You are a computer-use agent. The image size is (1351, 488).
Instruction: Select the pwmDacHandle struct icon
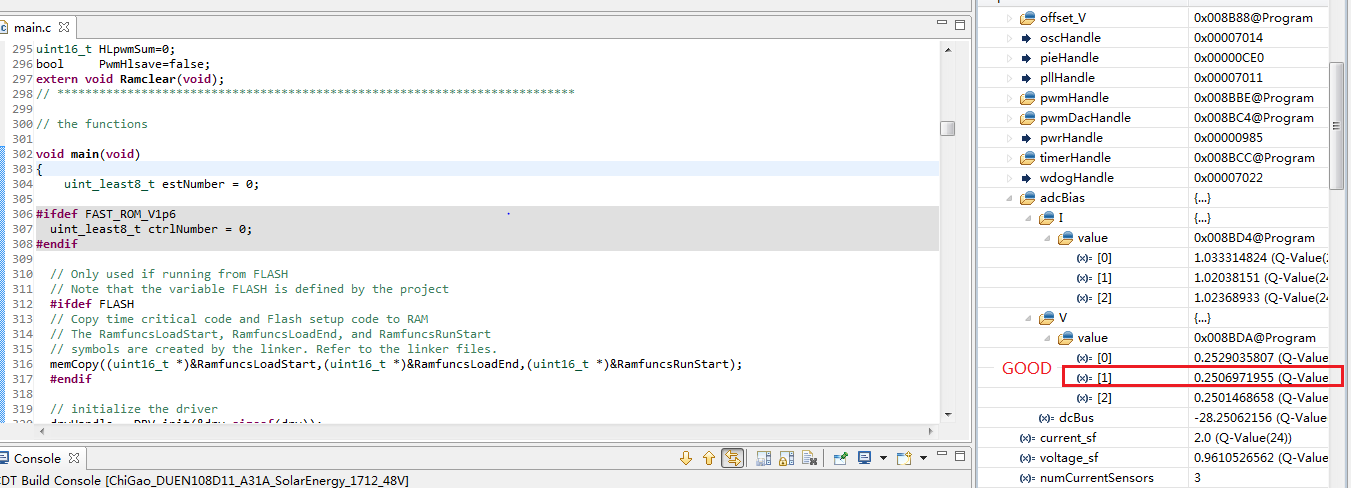pyautogui.click(x=1027, y=118)
